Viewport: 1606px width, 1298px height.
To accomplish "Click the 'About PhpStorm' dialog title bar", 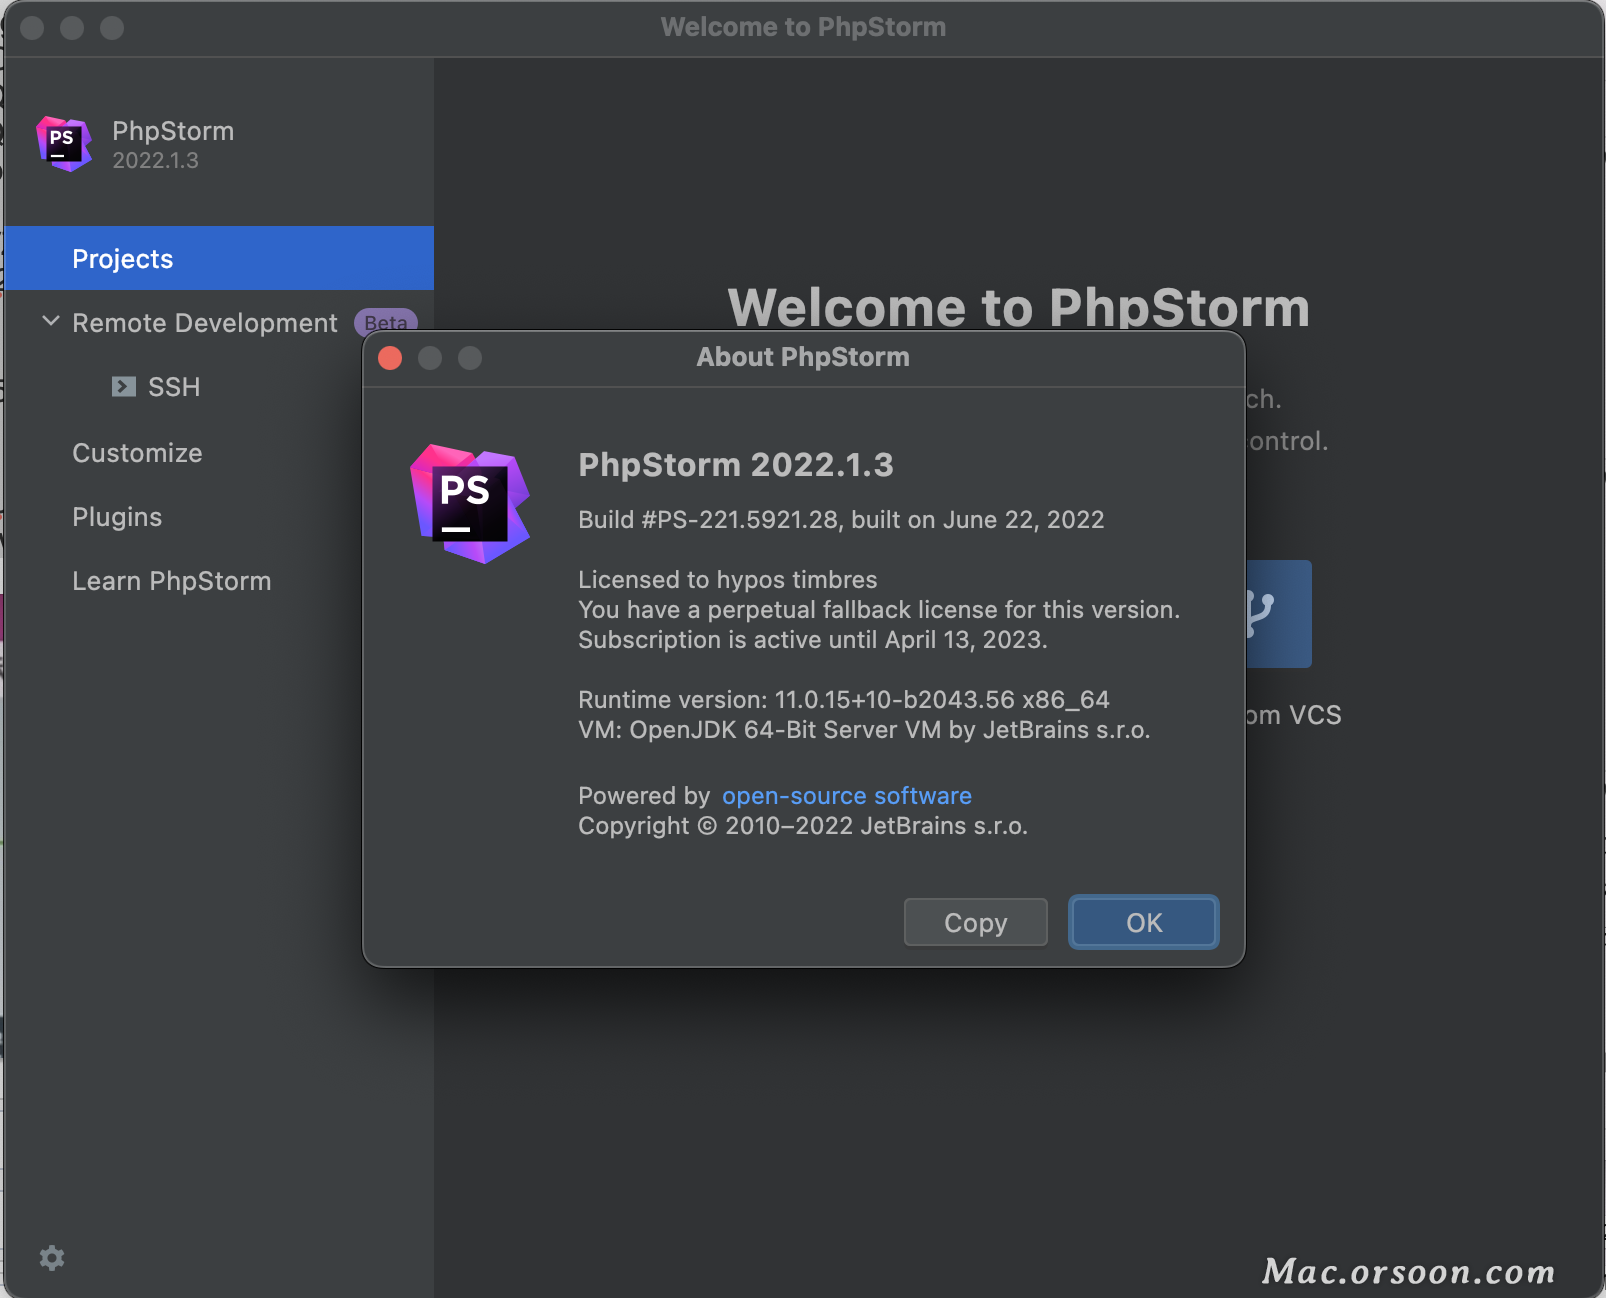I will coord(803,358).
